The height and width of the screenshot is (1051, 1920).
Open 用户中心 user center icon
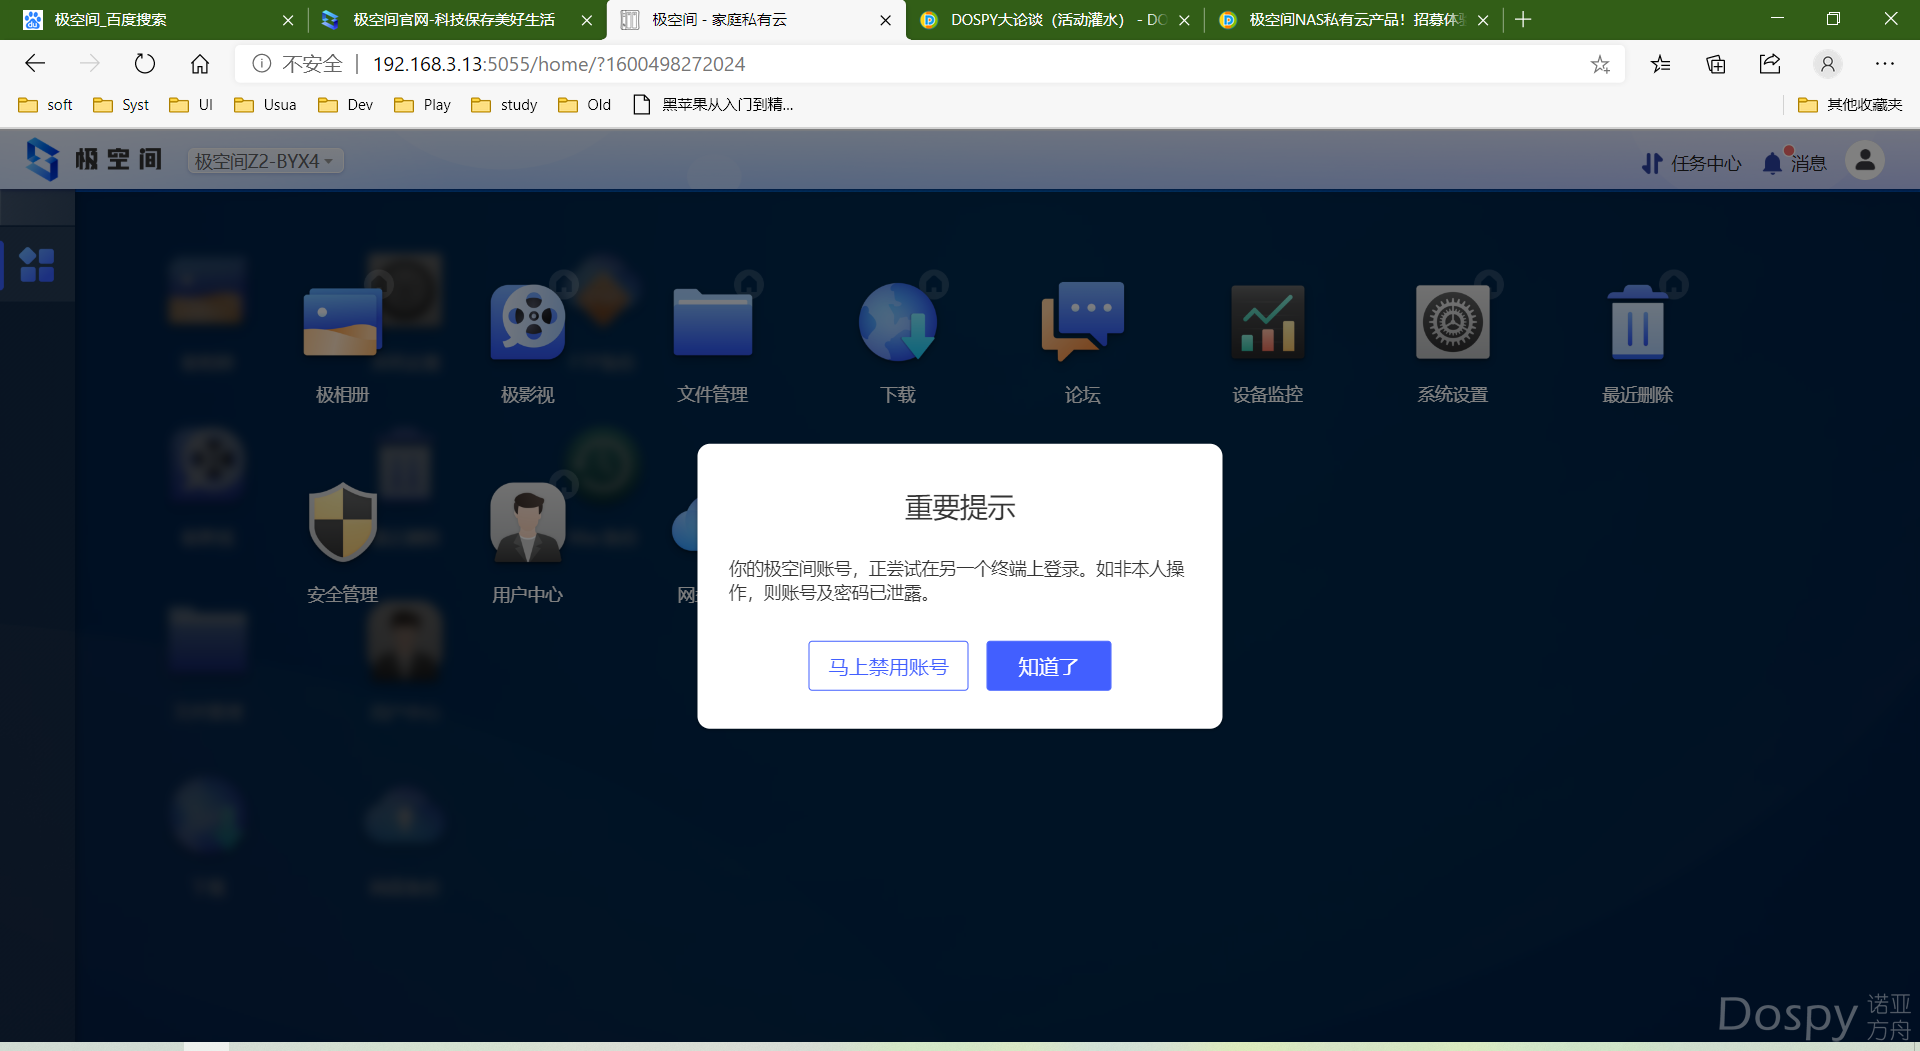527,523
